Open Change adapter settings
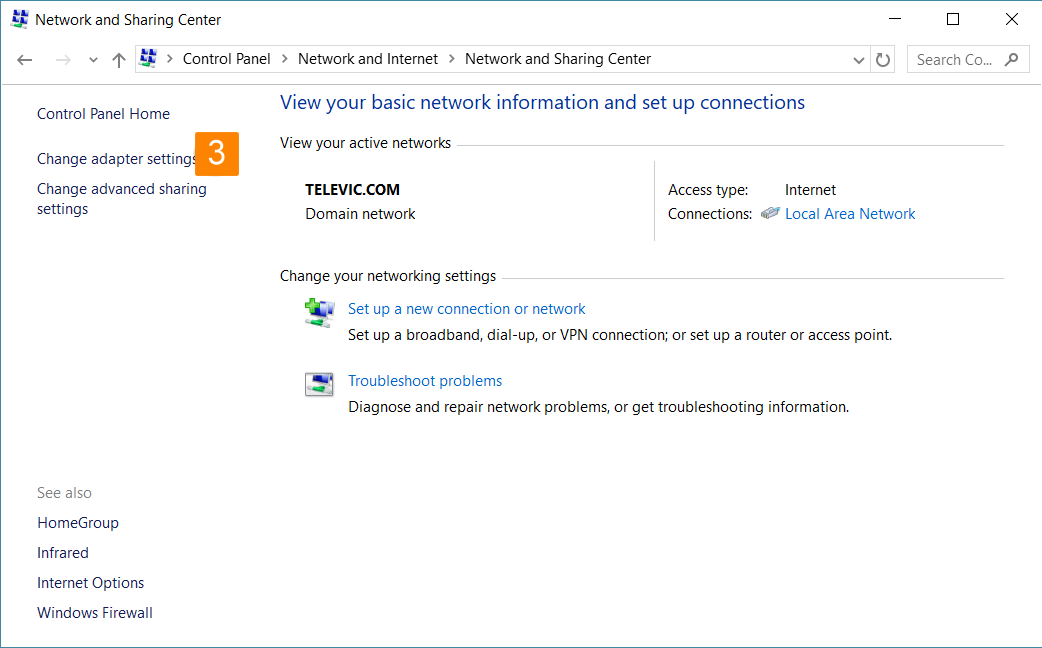Screen dimensions: 1042x648 pos(116,159)
